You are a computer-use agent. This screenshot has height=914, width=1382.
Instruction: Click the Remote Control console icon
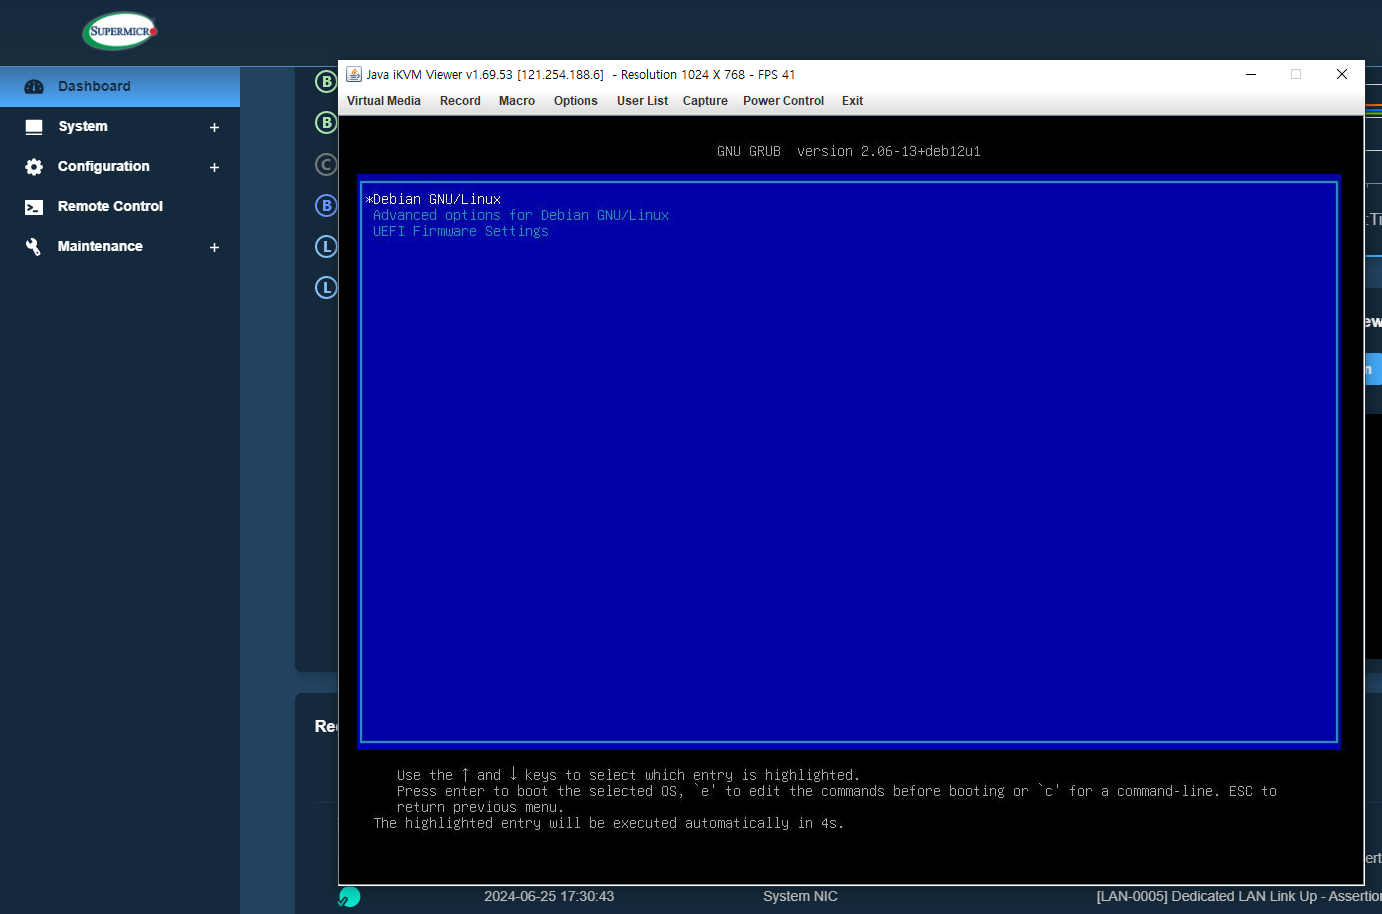point(34,207)
